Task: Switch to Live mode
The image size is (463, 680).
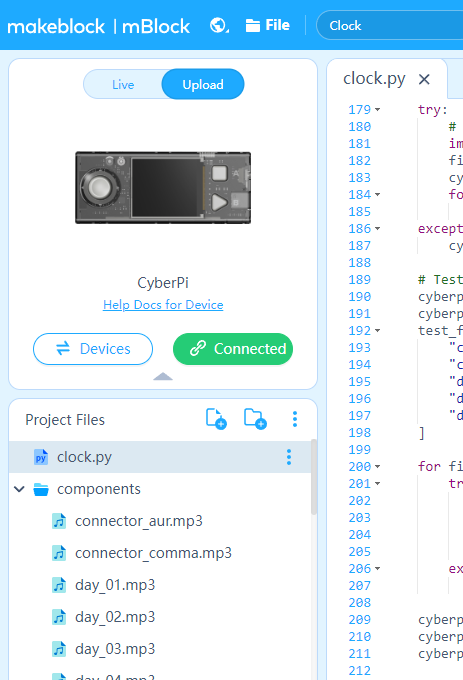Action: point(123,84)
